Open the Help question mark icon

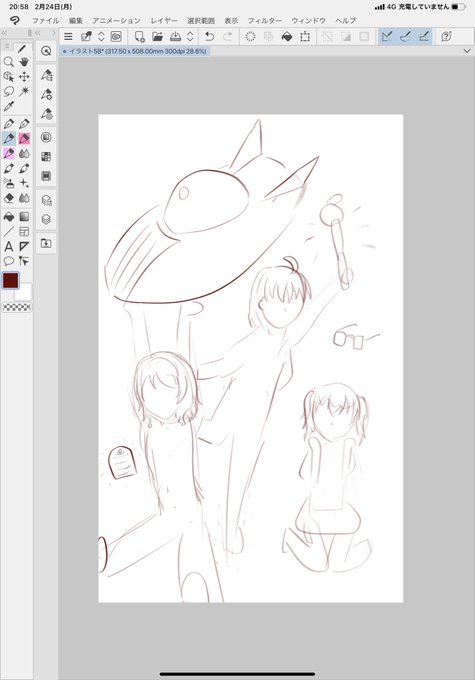[x=446, y=36]
